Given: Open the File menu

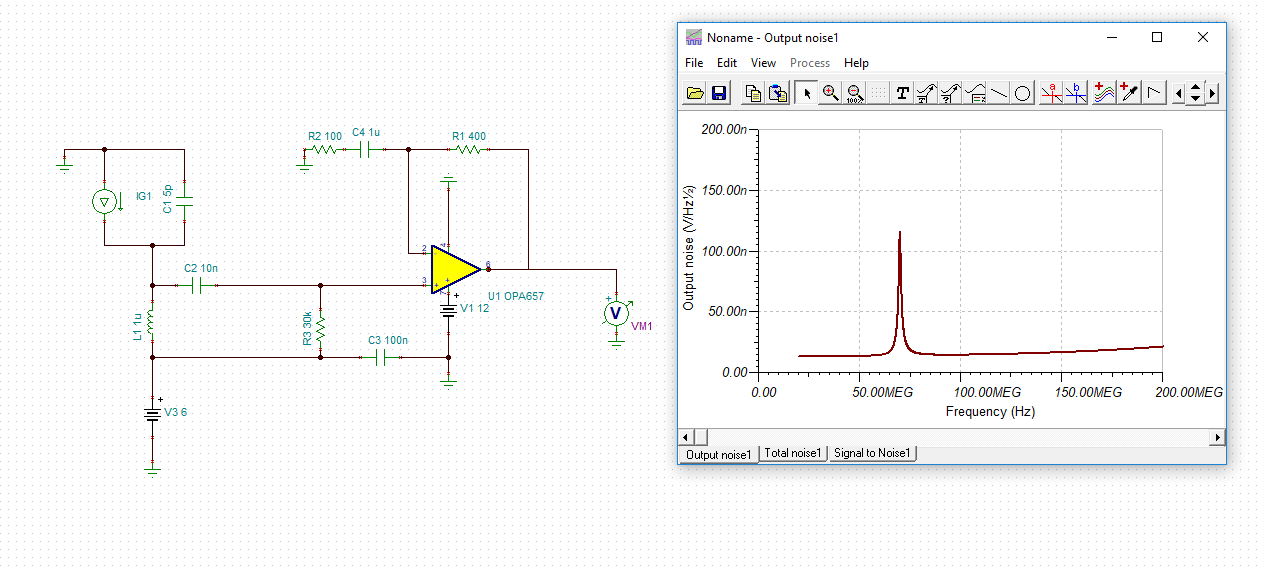Looking at the screenshot, I should pyautogui.click(x=694, y=63).
